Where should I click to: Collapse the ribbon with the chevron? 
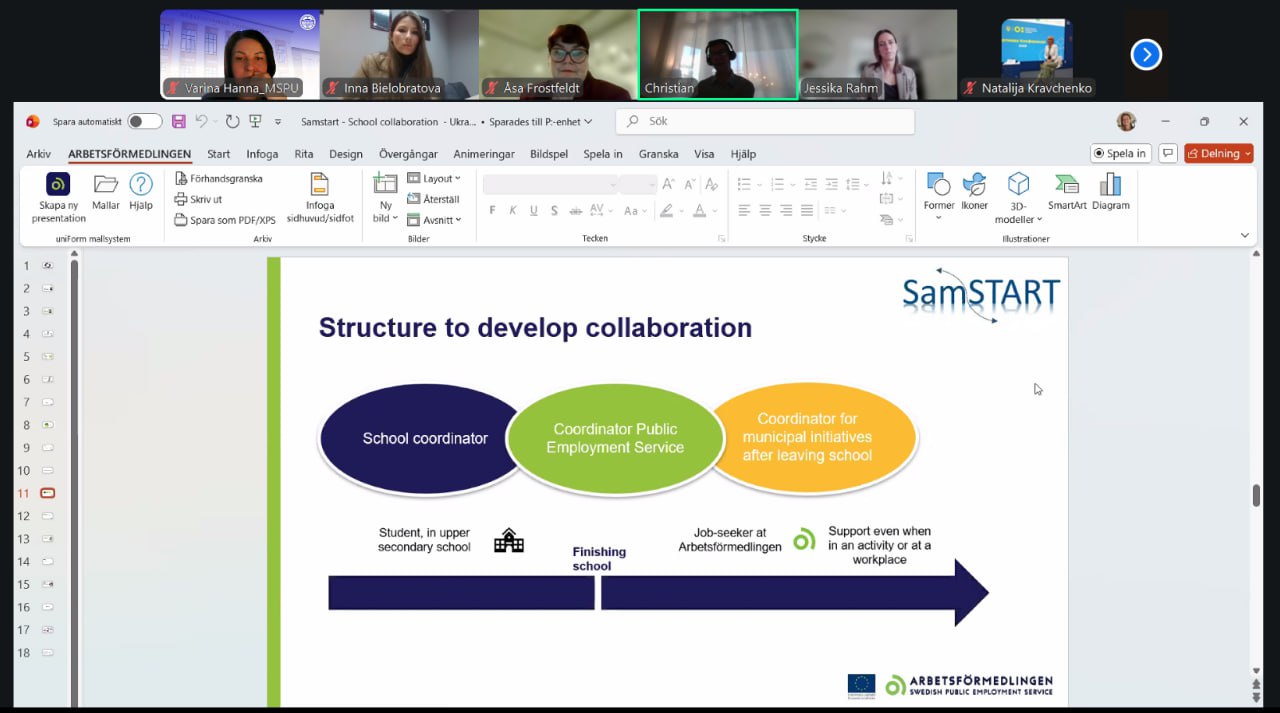pyautogui.click(x=1245, y=236)
